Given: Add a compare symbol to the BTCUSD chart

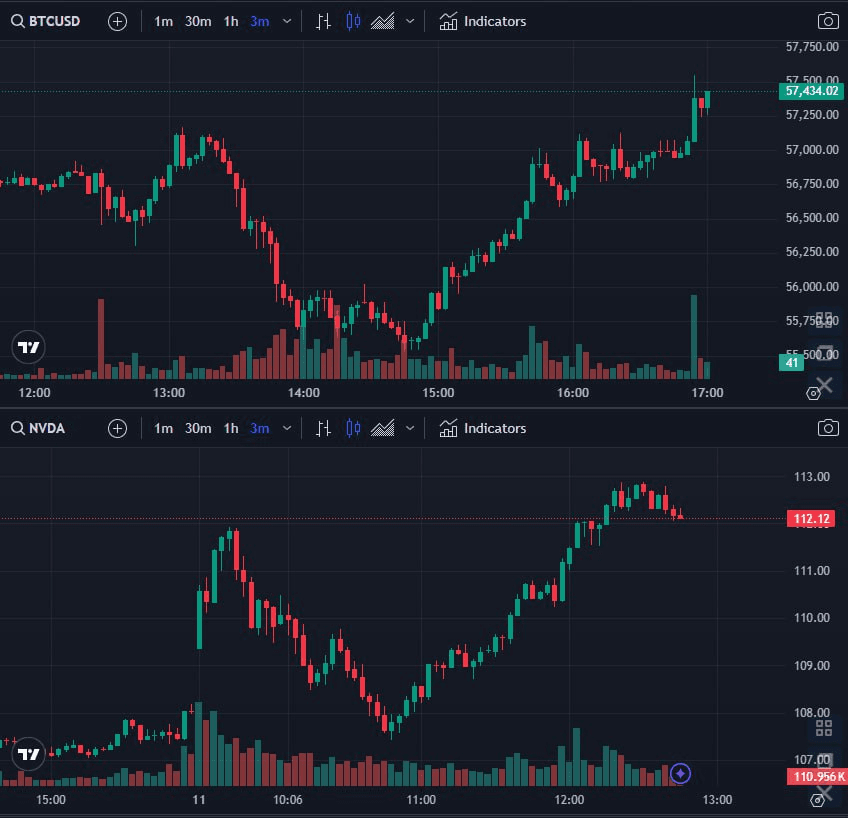Looking at the screenshot, I should click(117, 22).
